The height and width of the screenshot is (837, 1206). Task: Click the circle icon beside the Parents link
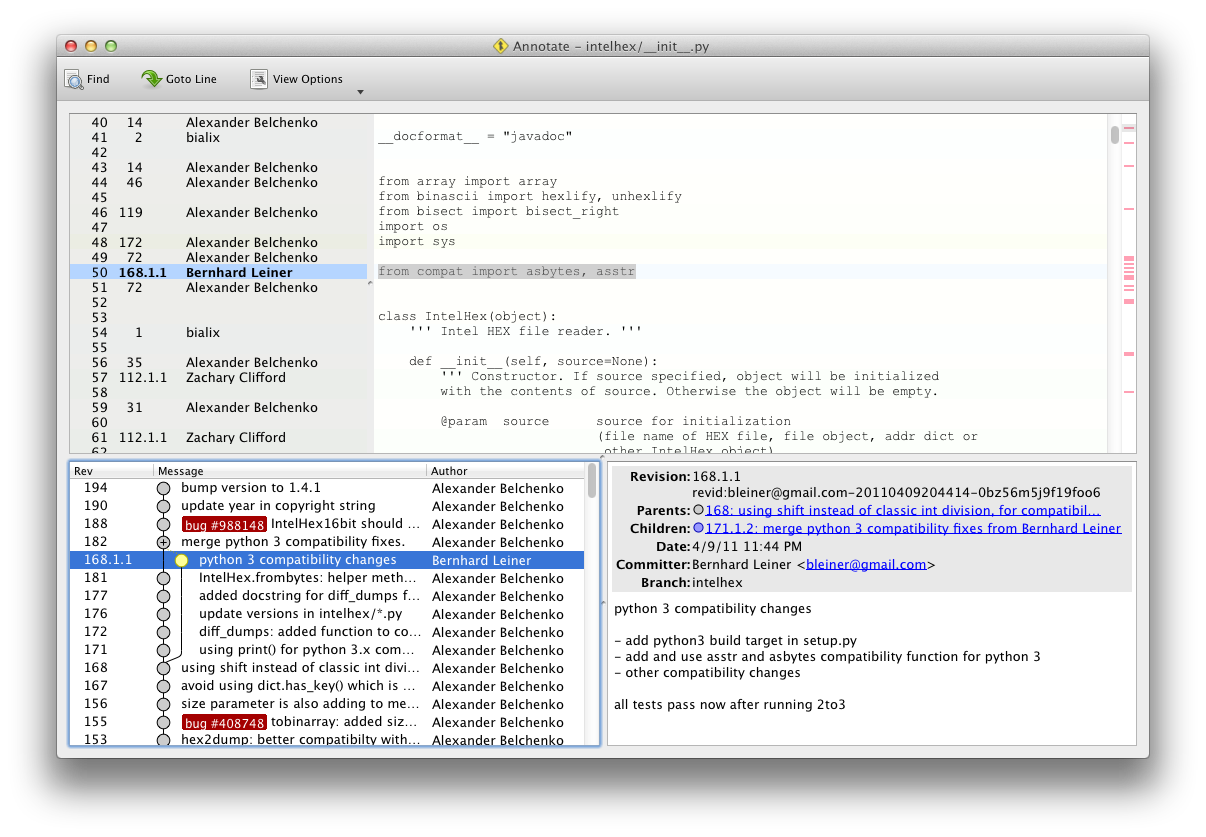(x=698, y=510)
